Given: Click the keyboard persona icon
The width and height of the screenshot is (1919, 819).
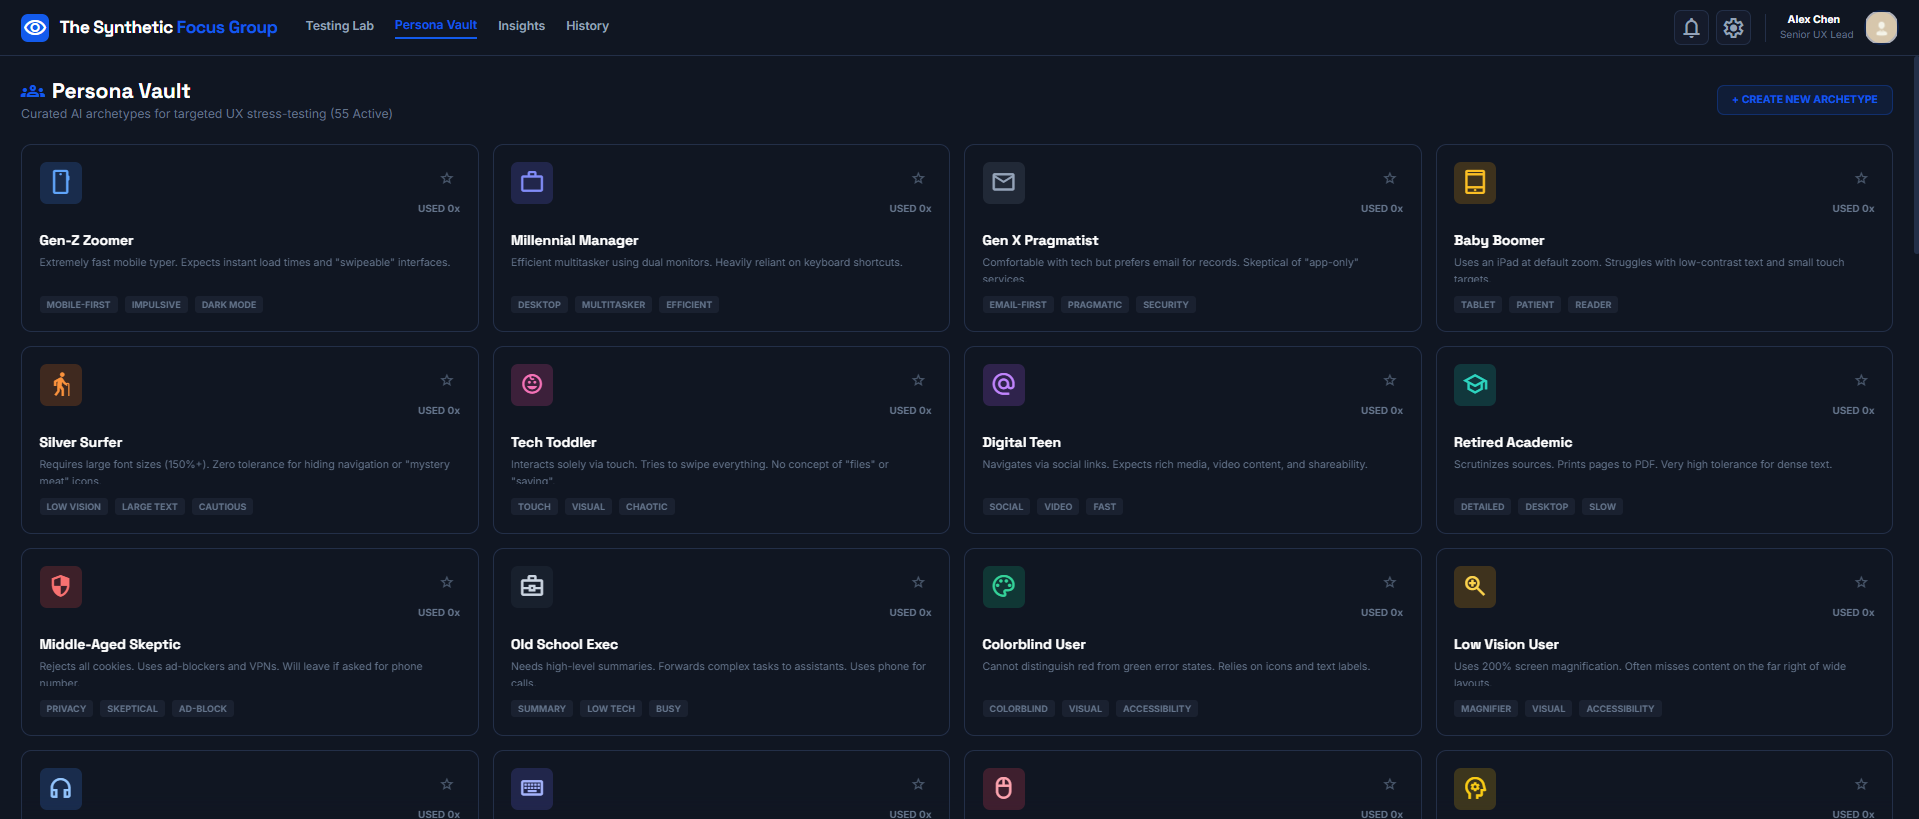Looking at the screenshot, I should (532, 789).
